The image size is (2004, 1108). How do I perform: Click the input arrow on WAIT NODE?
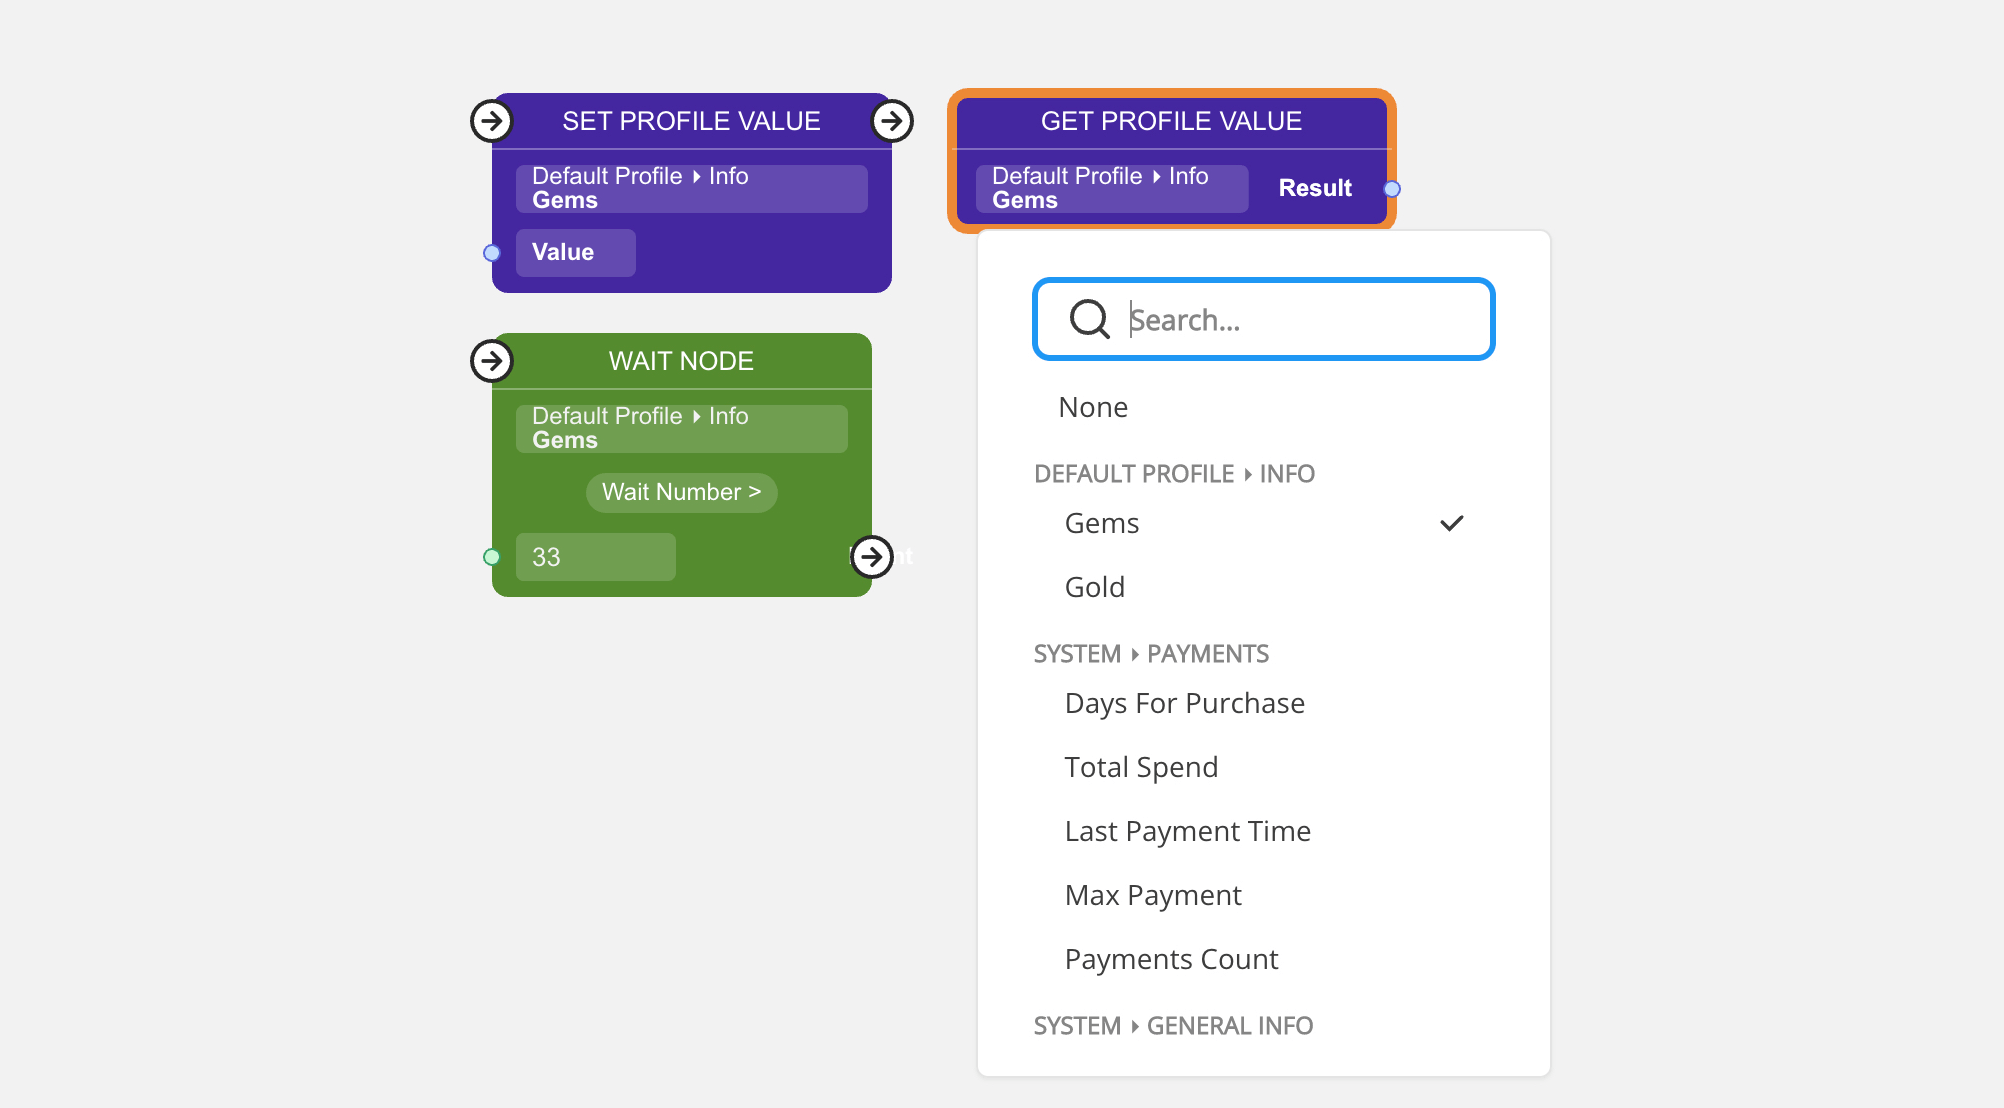tap(491, 361)
